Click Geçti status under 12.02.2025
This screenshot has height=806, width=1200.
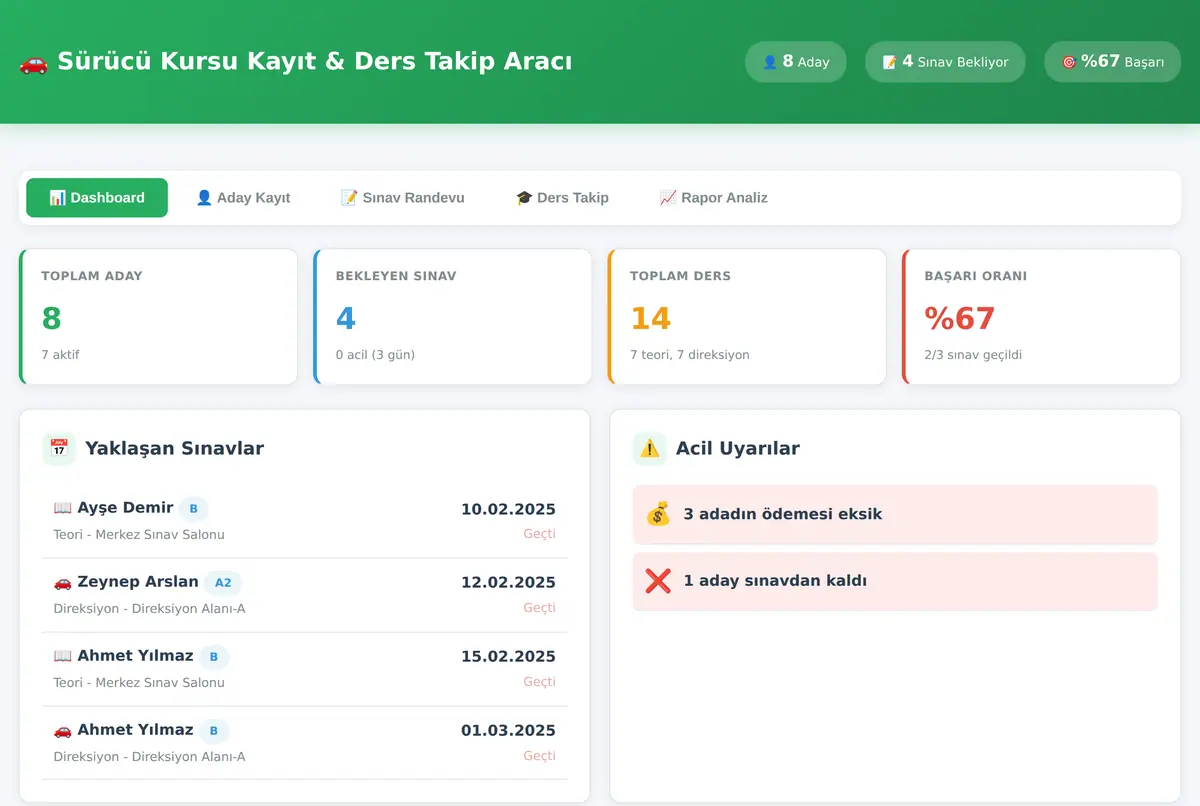(x=539, y=608)
